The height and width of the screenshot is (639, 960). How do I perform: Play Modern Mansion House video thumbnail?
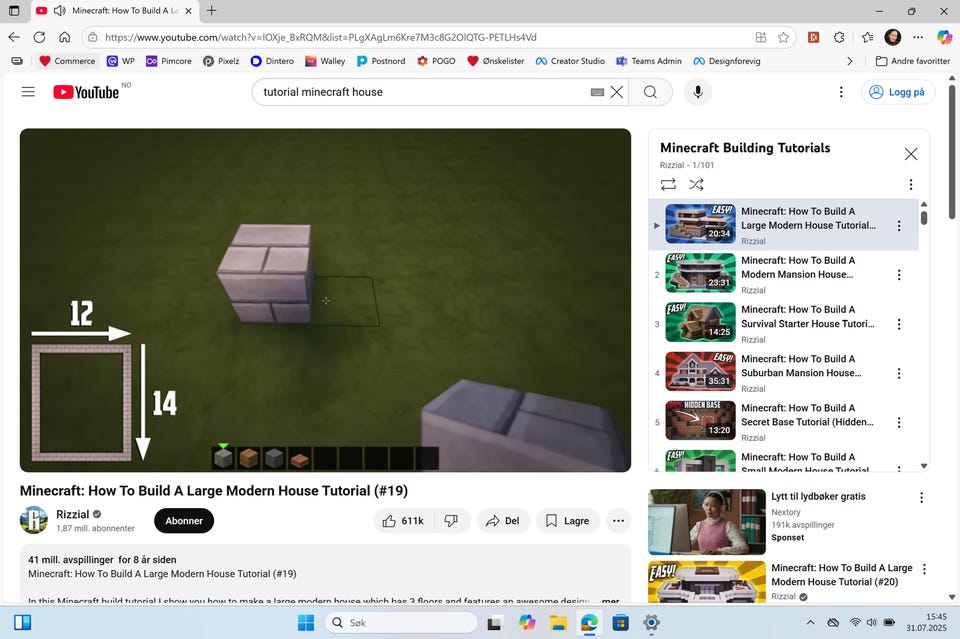pyautogui.click(x=700, y=273)
